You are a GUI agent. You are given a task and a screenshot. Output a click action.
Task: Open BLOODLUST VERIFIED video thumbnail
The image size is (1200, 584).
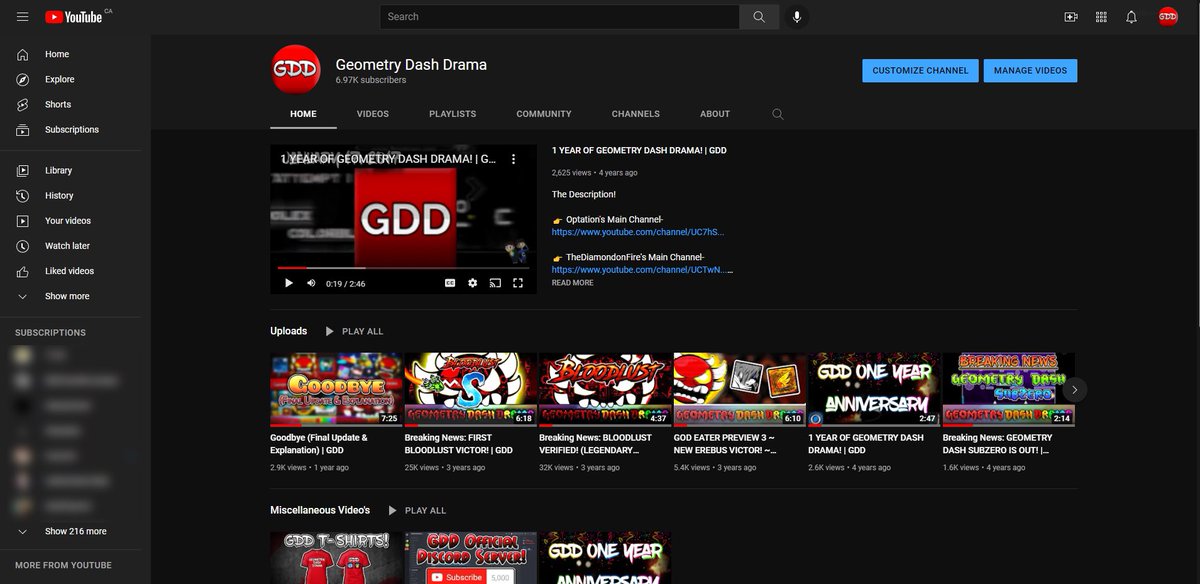(x=605, y=390)
